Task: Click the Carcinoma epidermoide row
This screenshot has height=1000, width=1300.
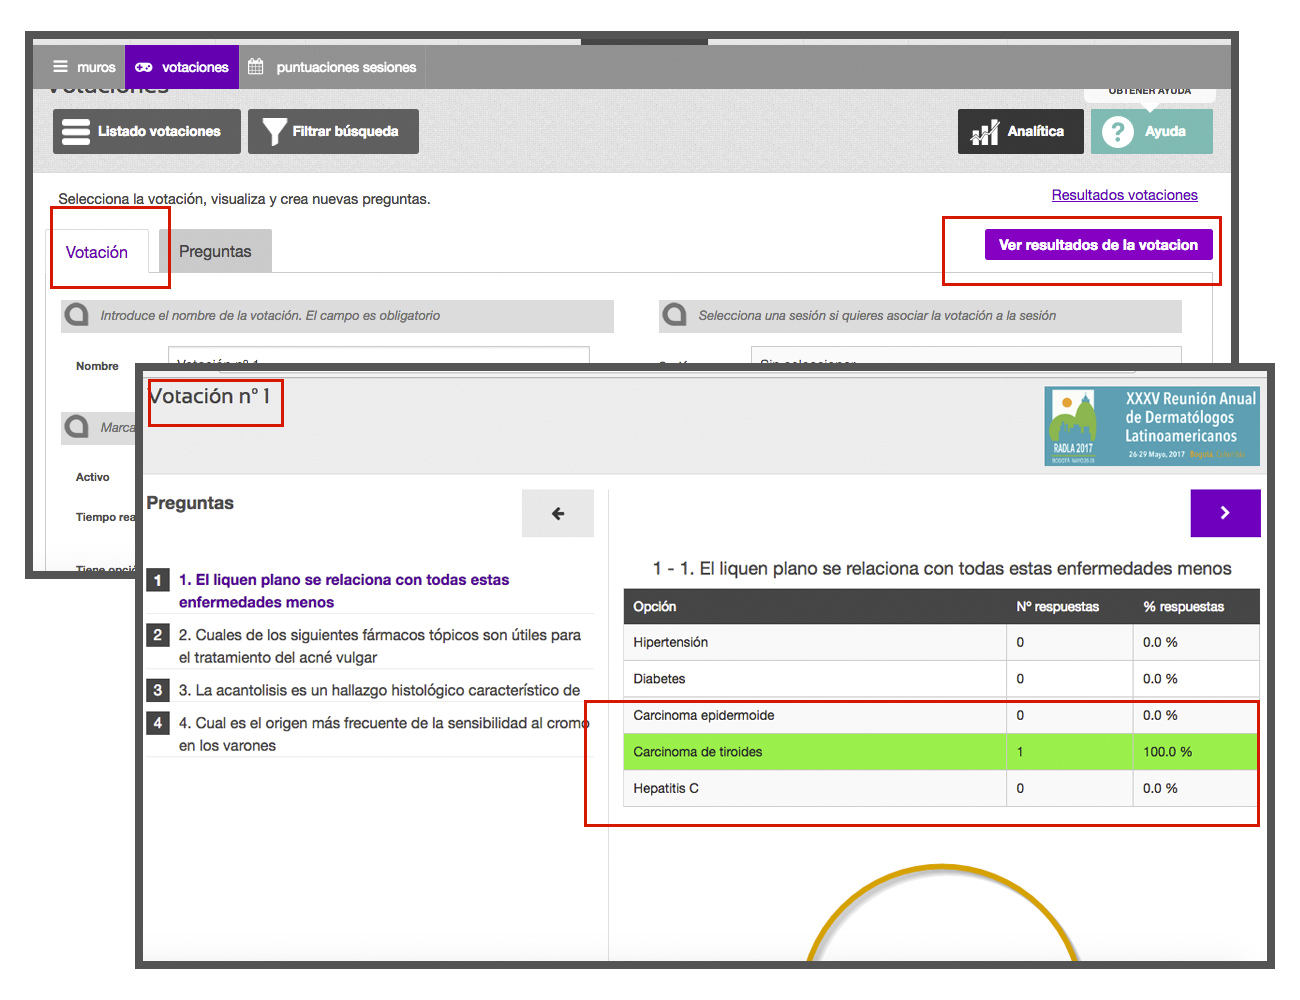Action: point(941,715)
